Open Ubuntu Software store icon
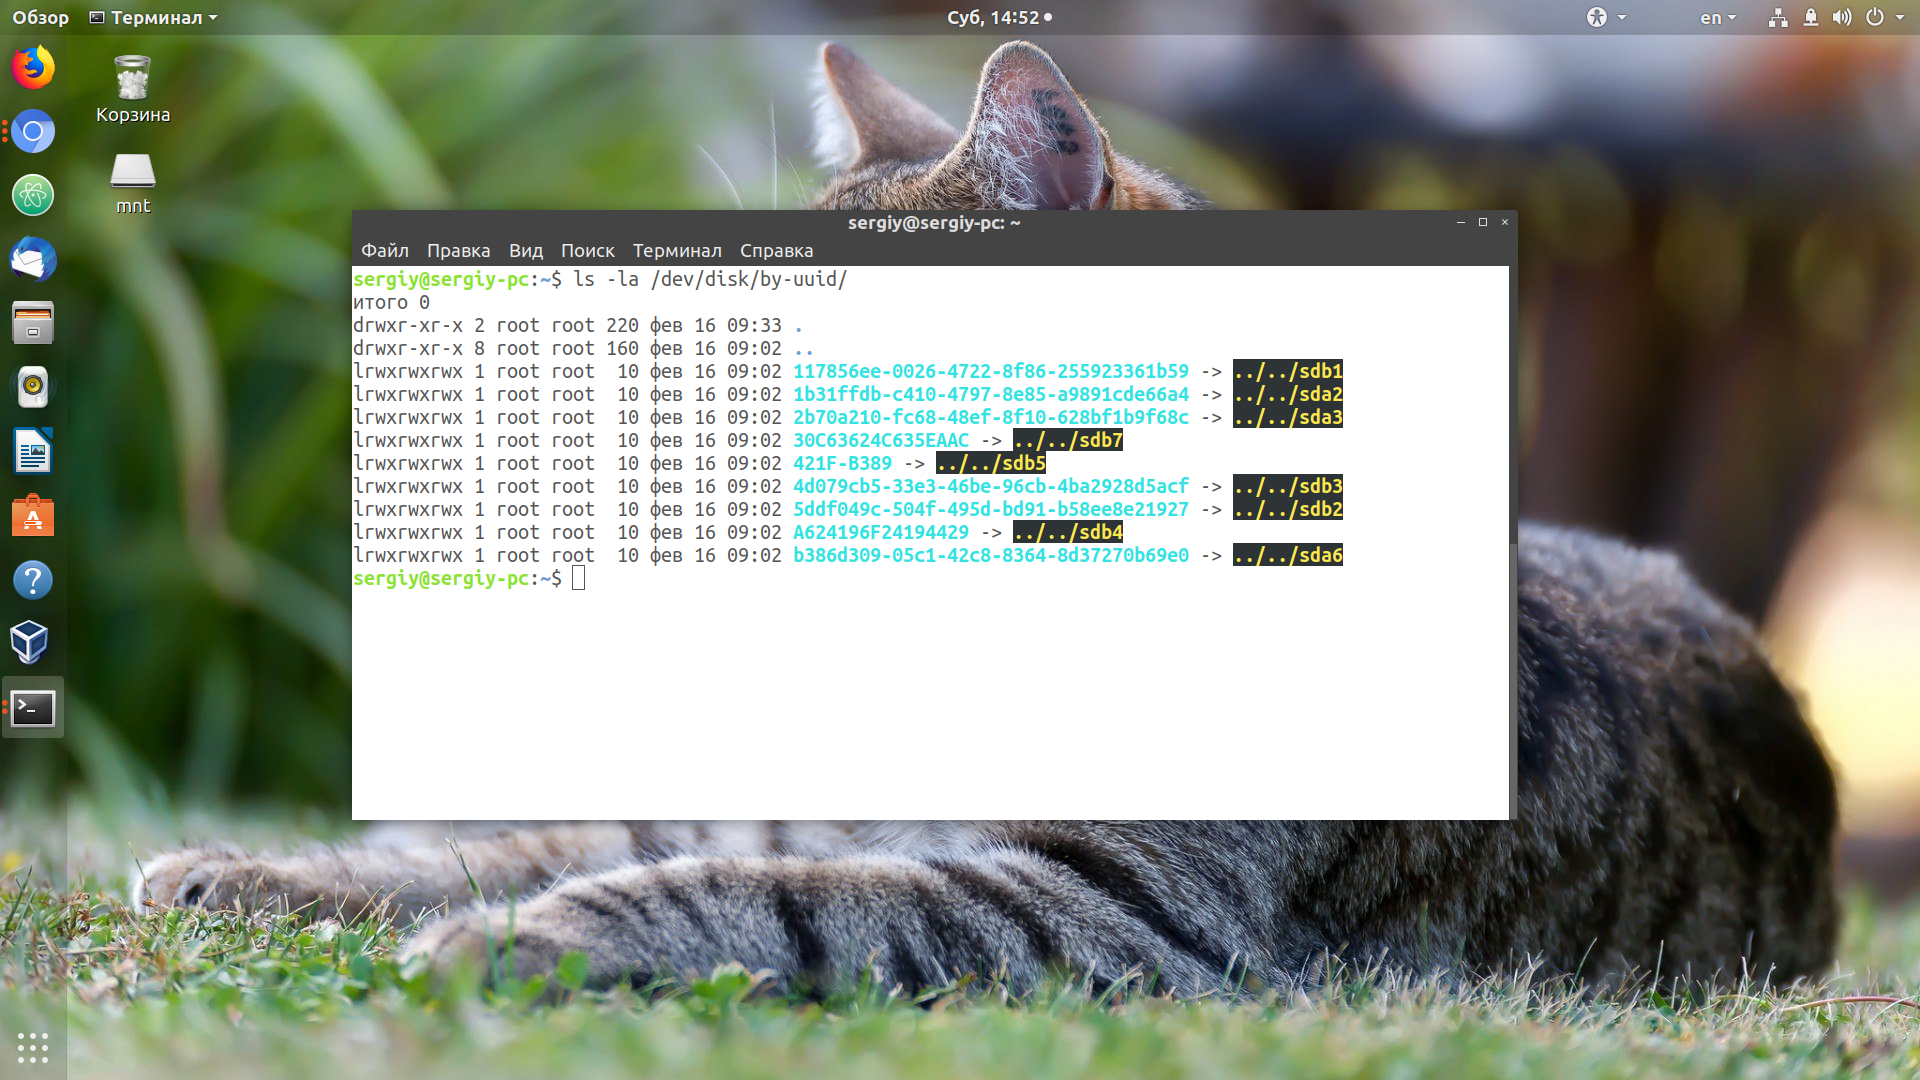The width and height of the screenshot is (1920, 1080). click(33, 515)
